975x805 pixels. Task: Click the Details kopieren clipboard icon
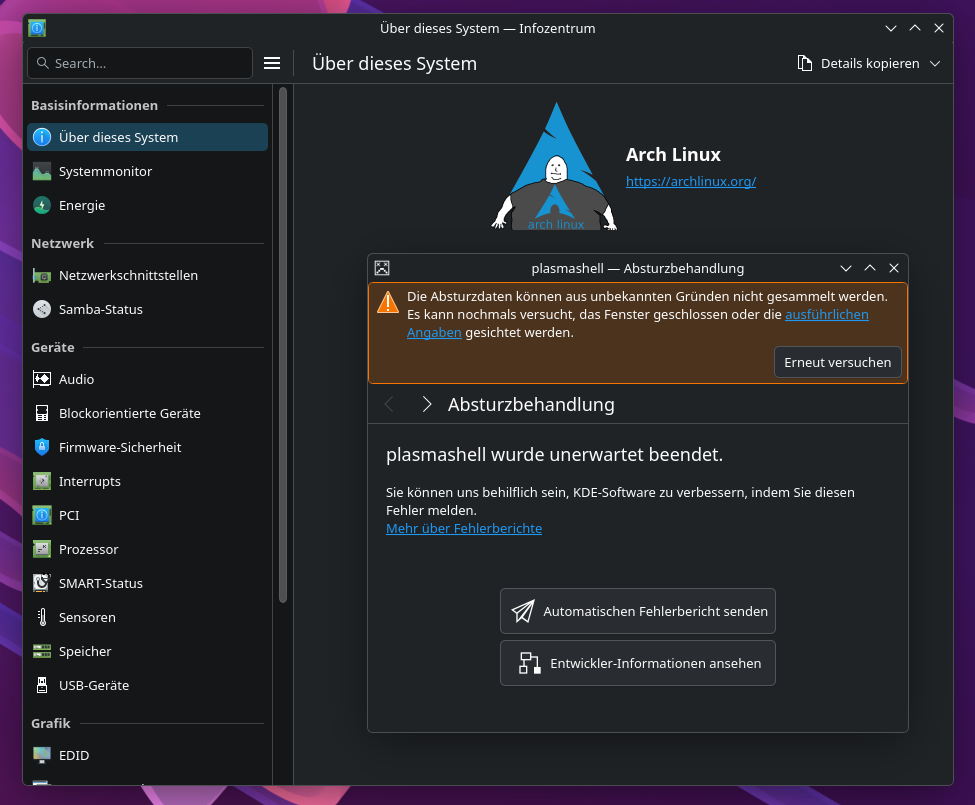[x=805, y=63]
